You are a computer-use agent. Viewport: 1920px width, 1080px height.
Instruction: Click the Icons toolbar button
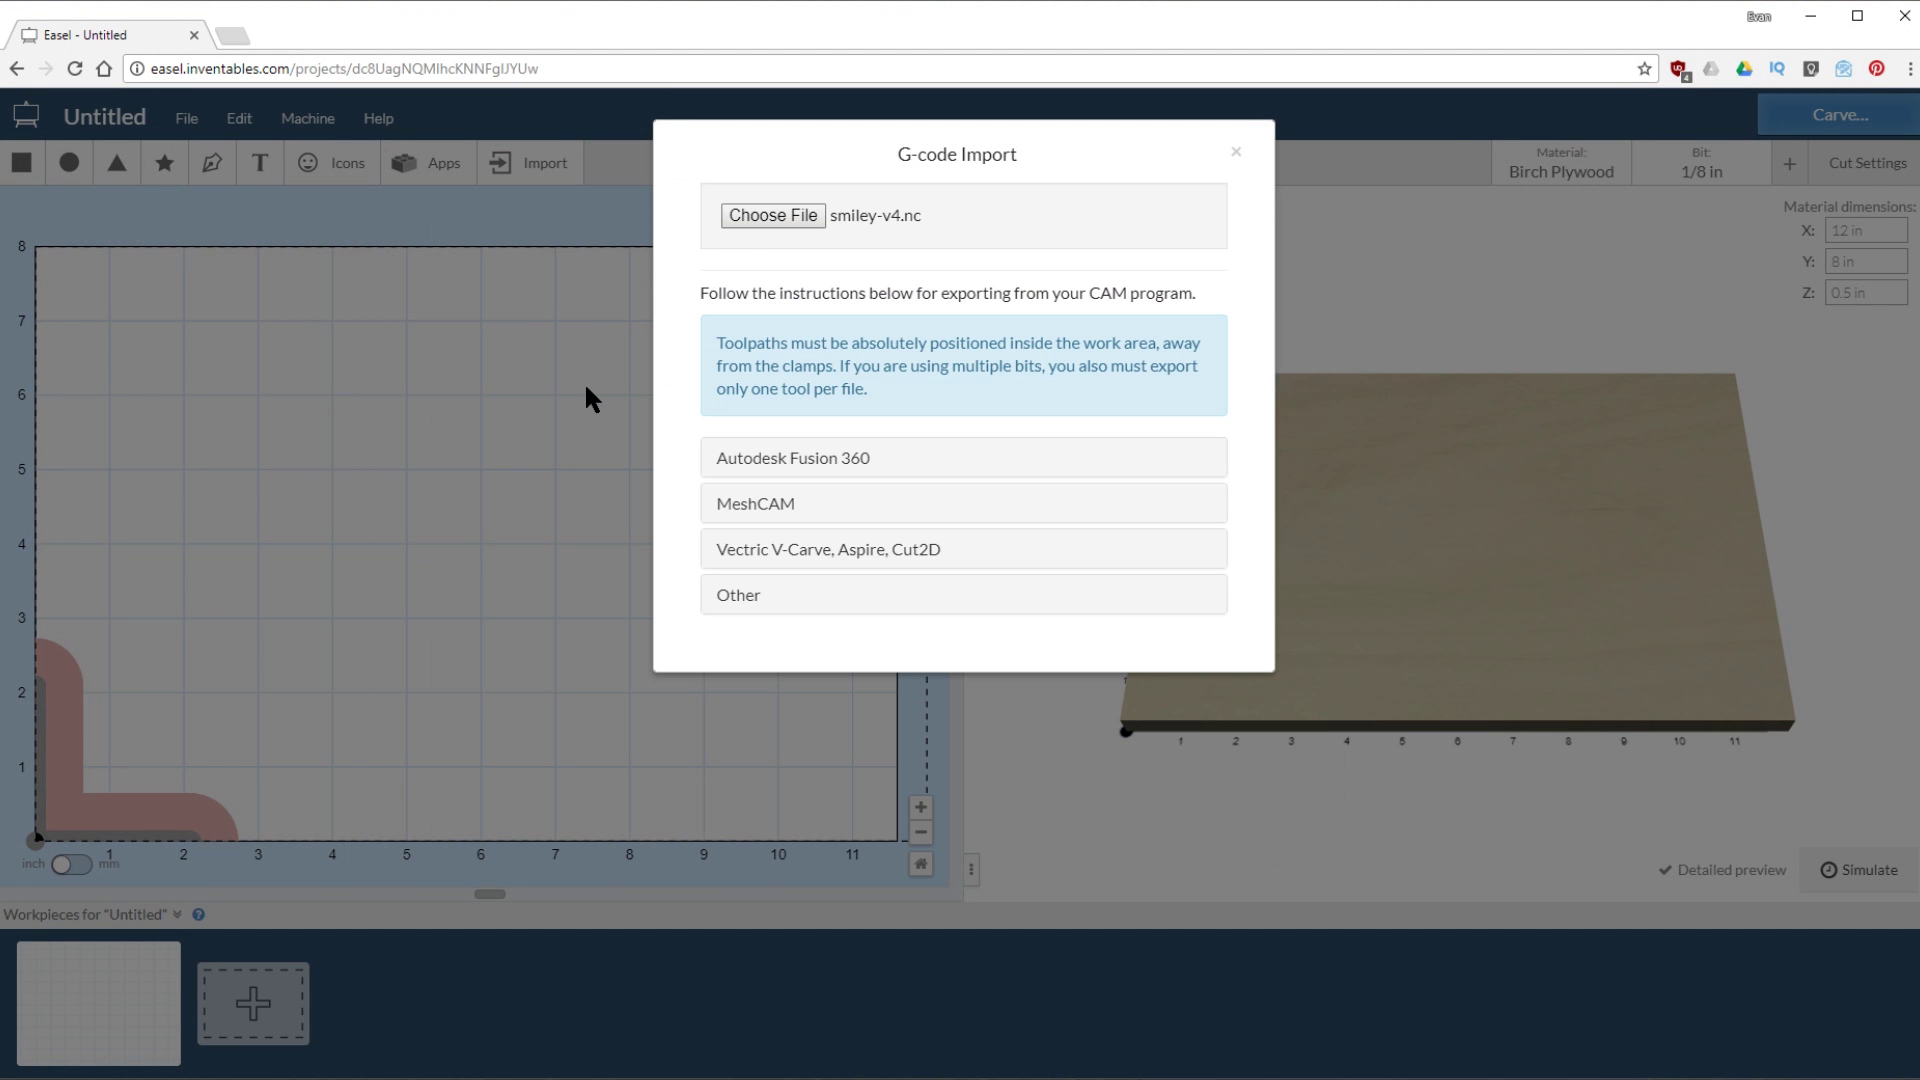(x=331, y=162)
